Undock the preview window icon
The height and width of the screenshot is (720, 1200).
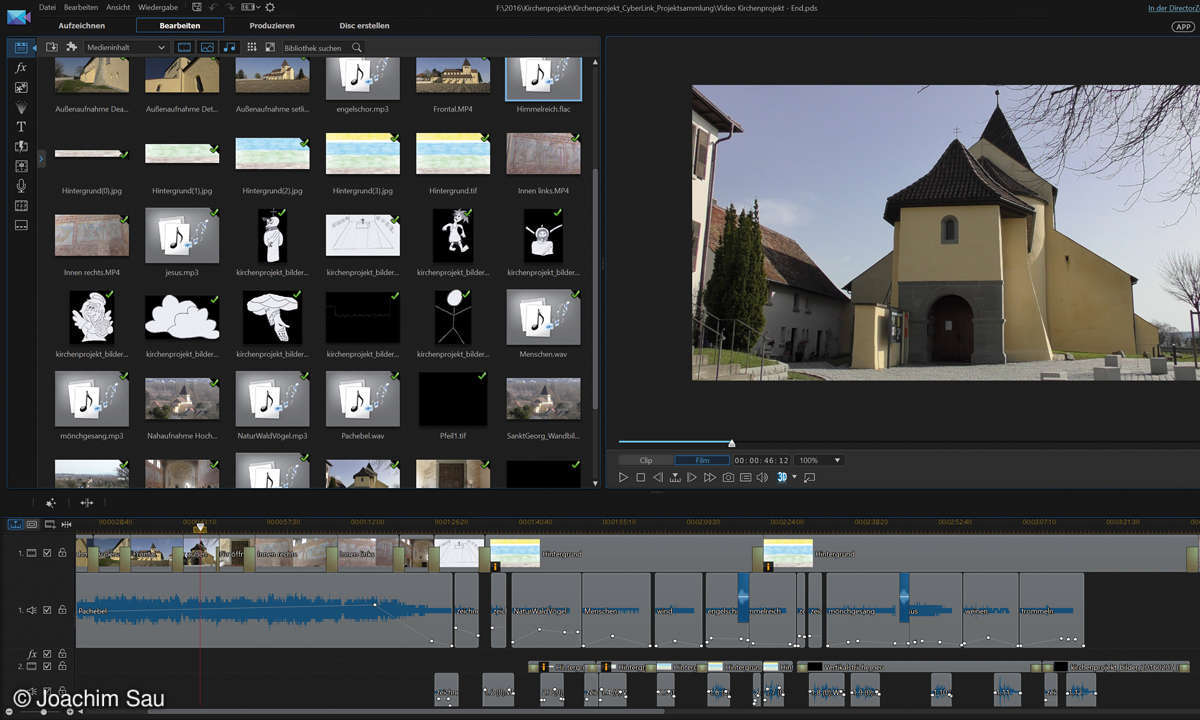(809, 478)
